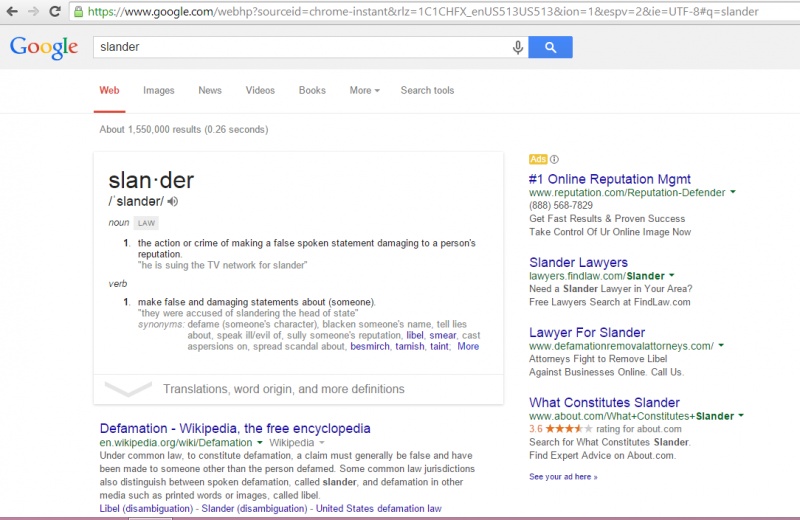Screen dimensions: 800x520
Task: Open dropdown arrow beside lawyers.findlaw.com/Slander
Action: 671,276
